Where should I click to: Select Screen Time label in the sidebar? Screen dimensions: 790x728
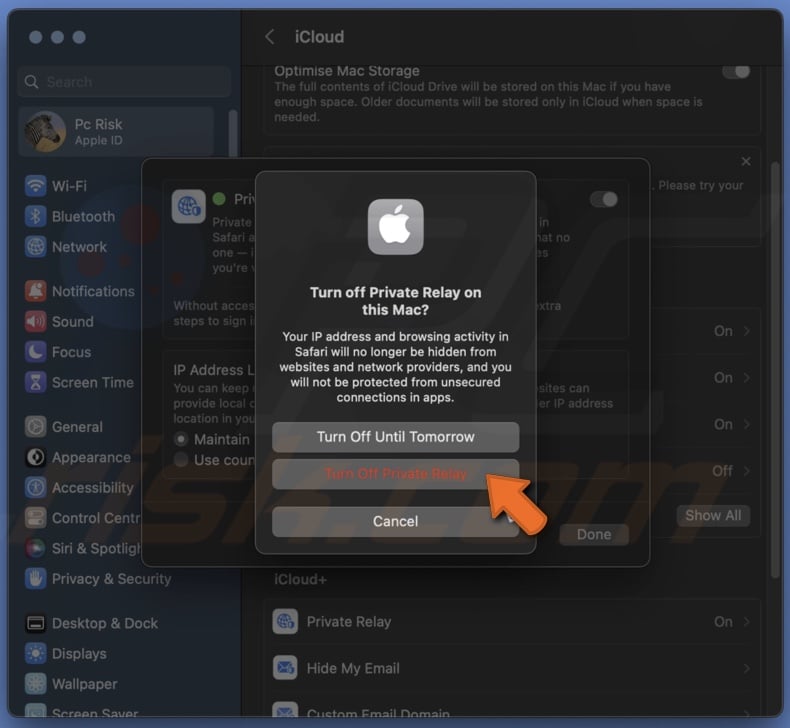point(93,382)
